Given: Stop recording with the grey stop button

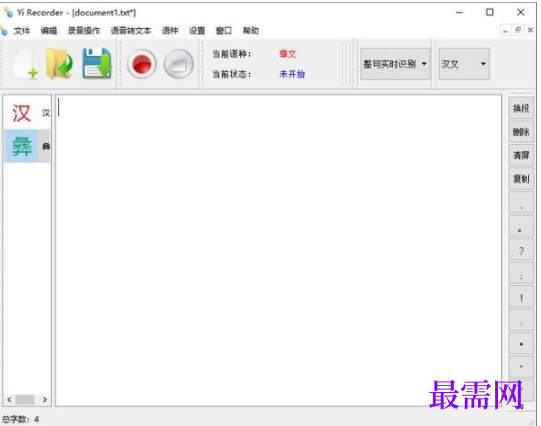Looking at the screenshot, I should [178, 64].
